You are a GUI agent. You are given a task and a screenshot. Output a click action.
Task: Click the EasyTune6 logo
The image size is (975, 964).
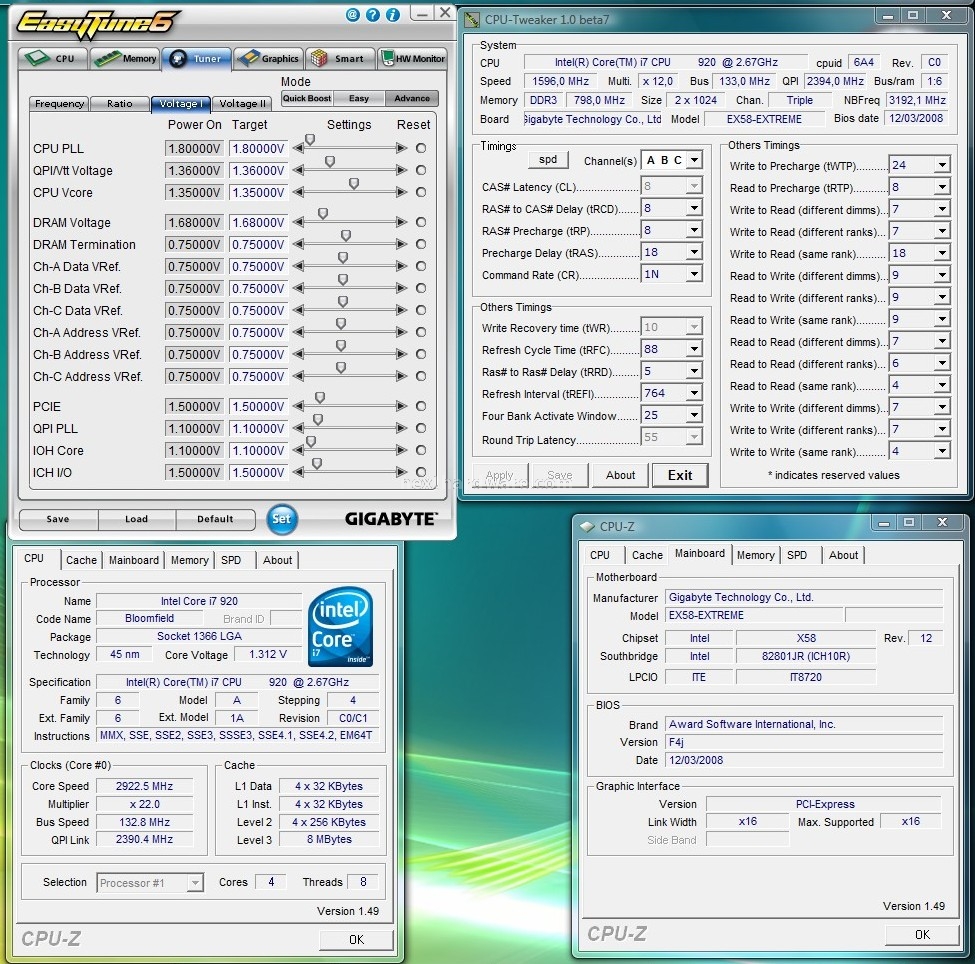tap(98, 25)
